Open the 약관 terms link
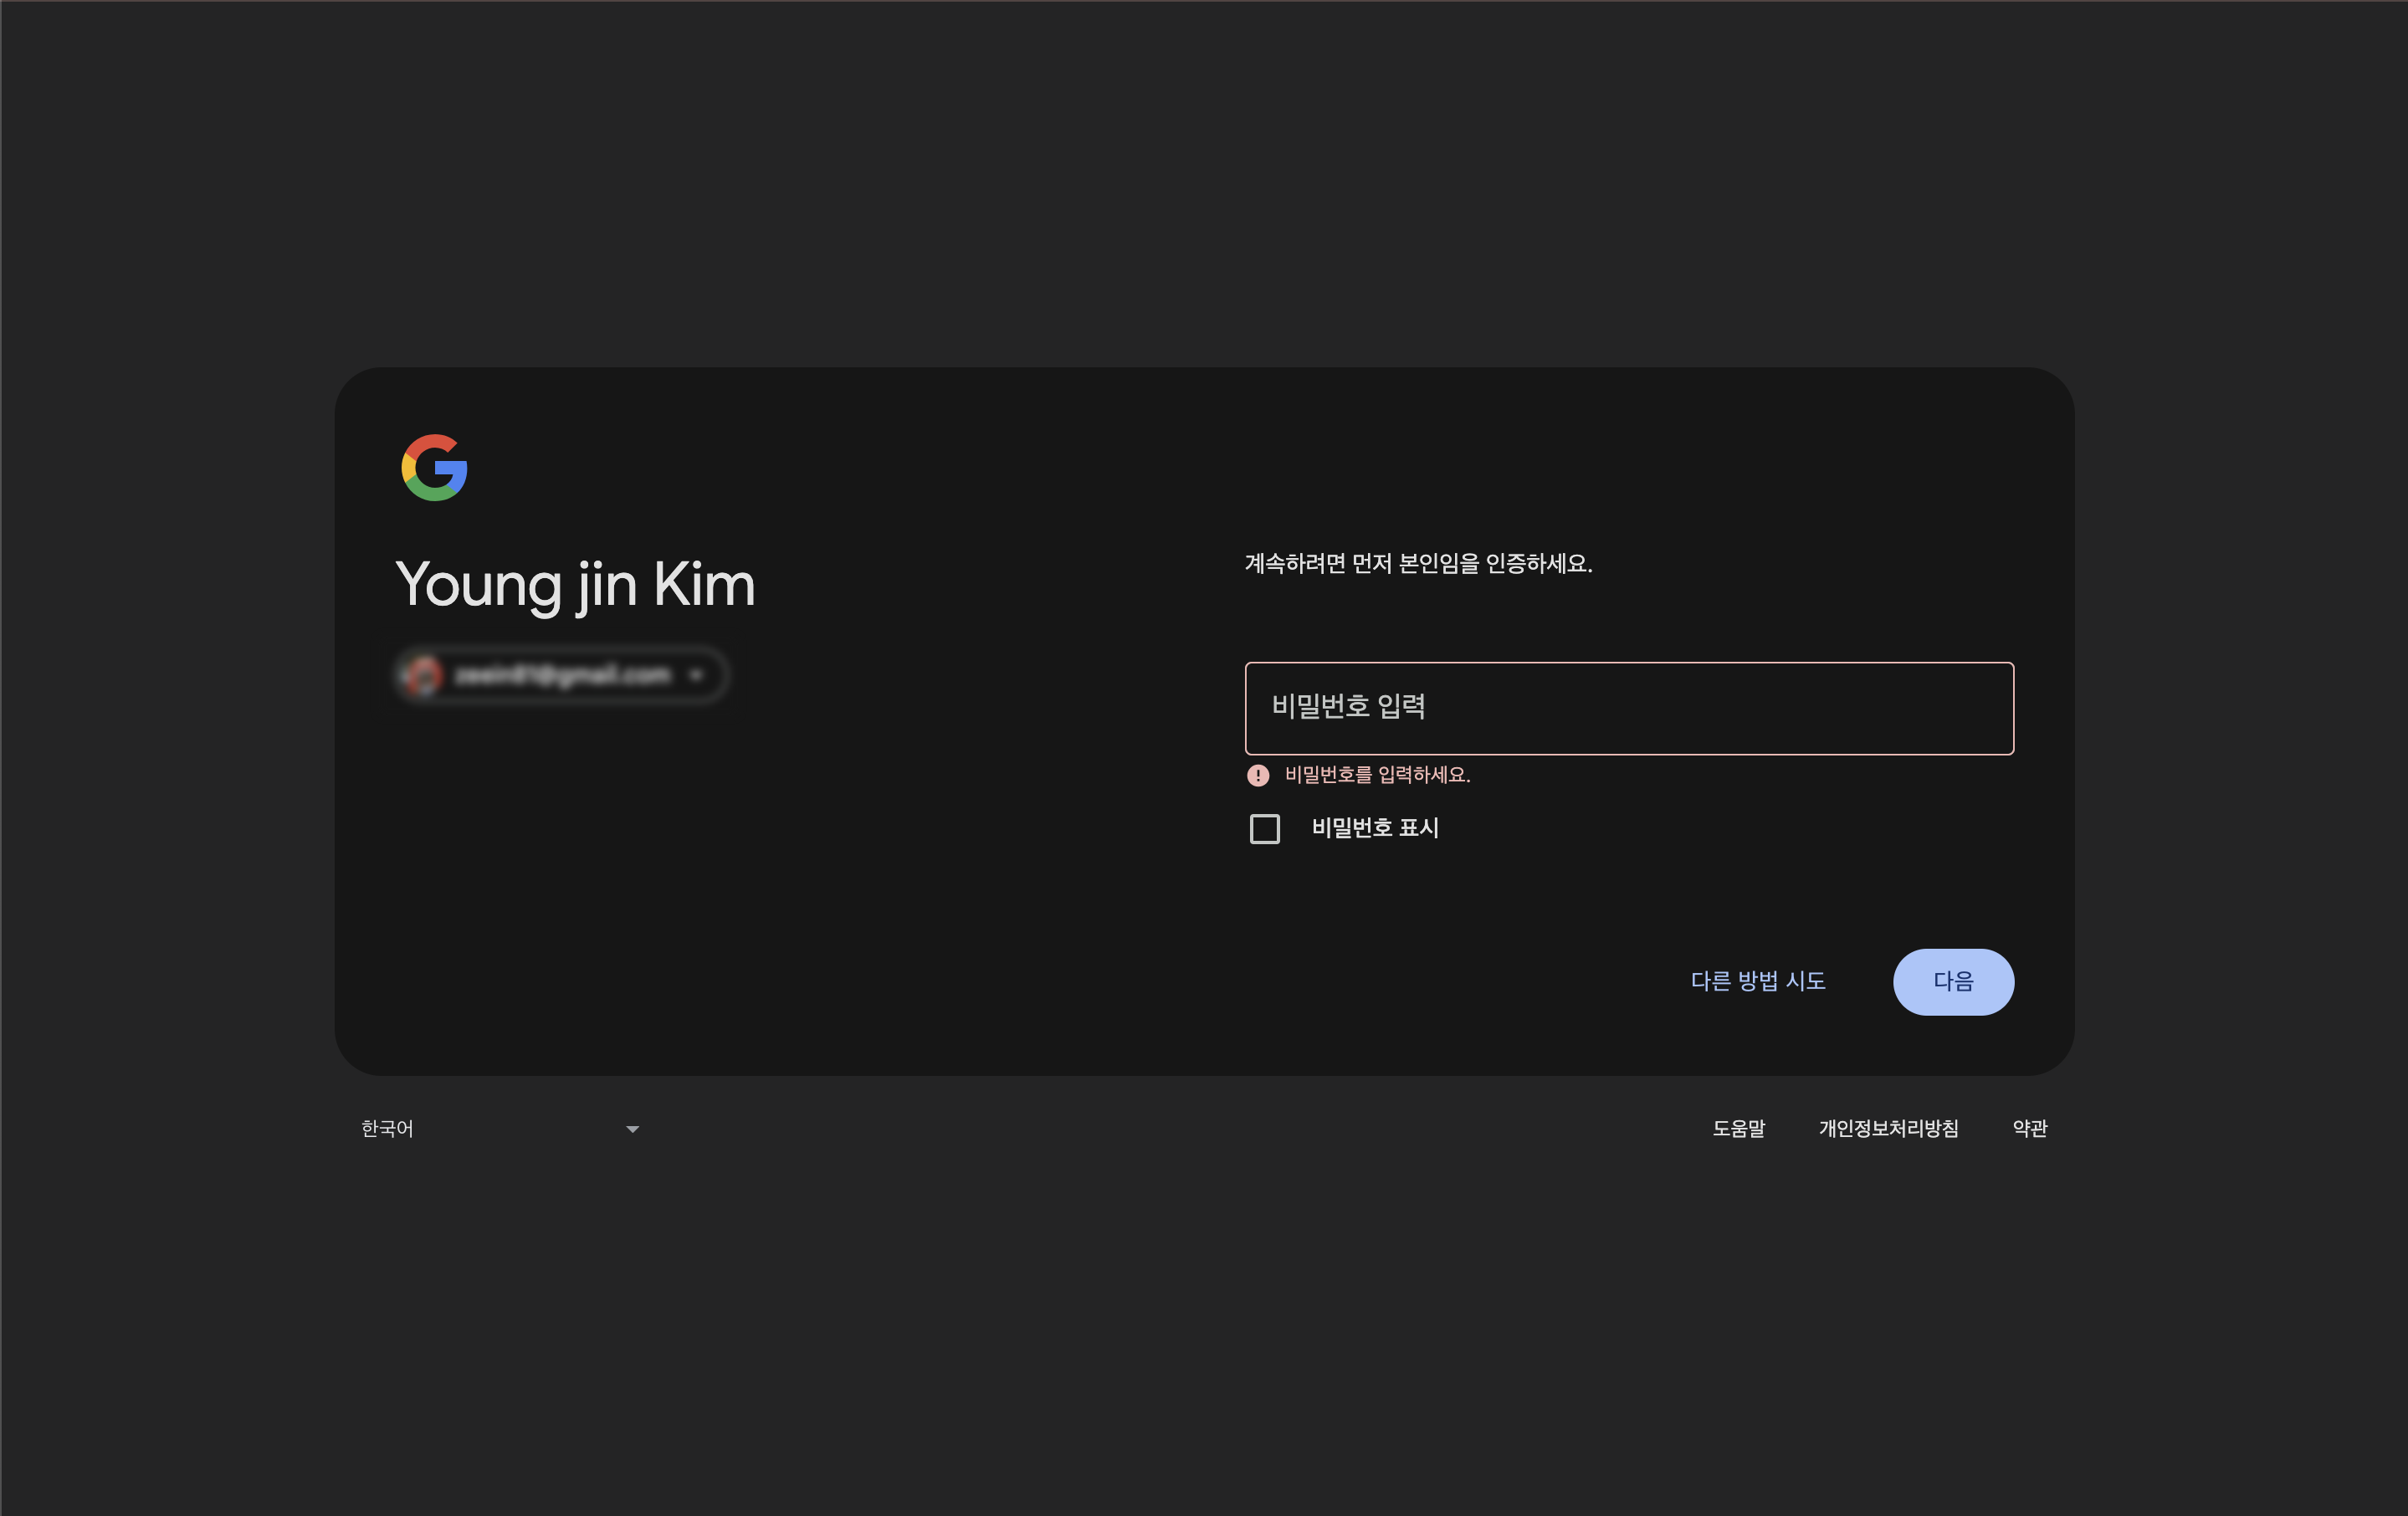2408x1516 pixels. 2030,1129
